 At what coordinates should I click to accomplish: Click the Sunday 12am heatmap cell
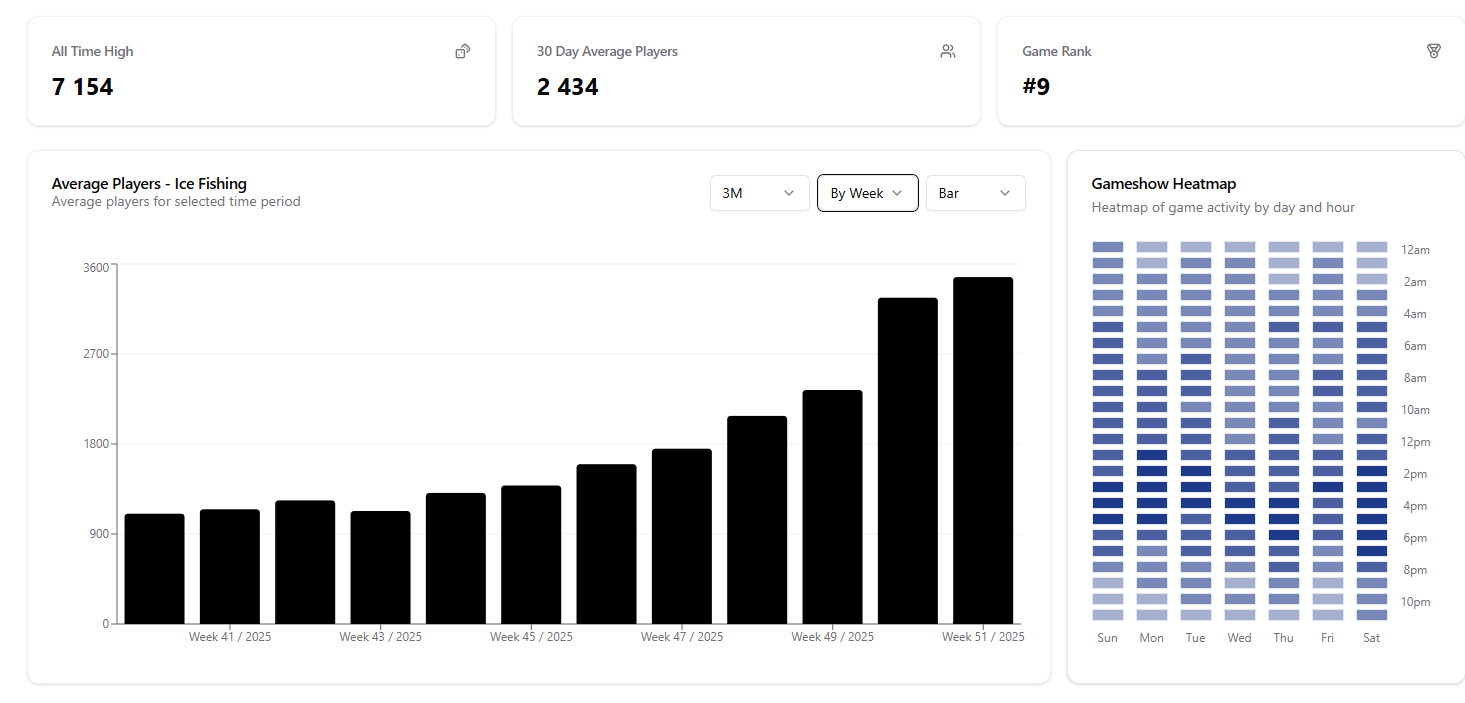(1107, 247)
